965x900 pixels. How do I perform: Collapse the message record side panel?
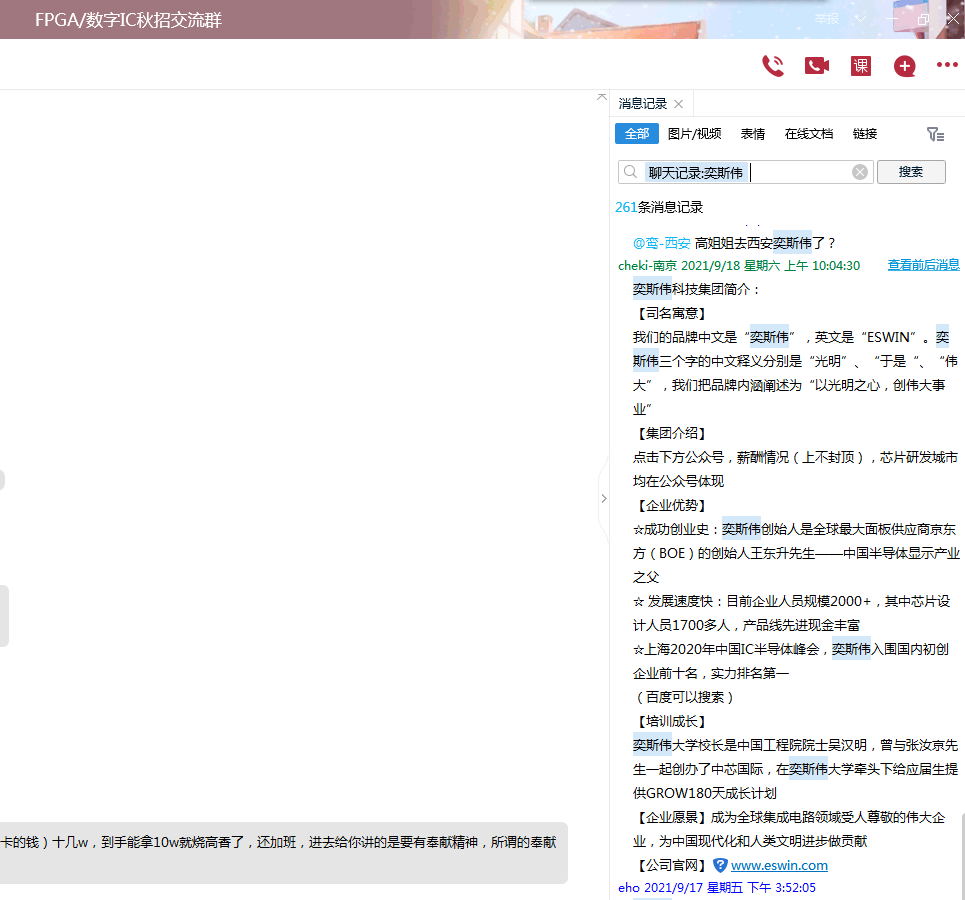[604, 498]
